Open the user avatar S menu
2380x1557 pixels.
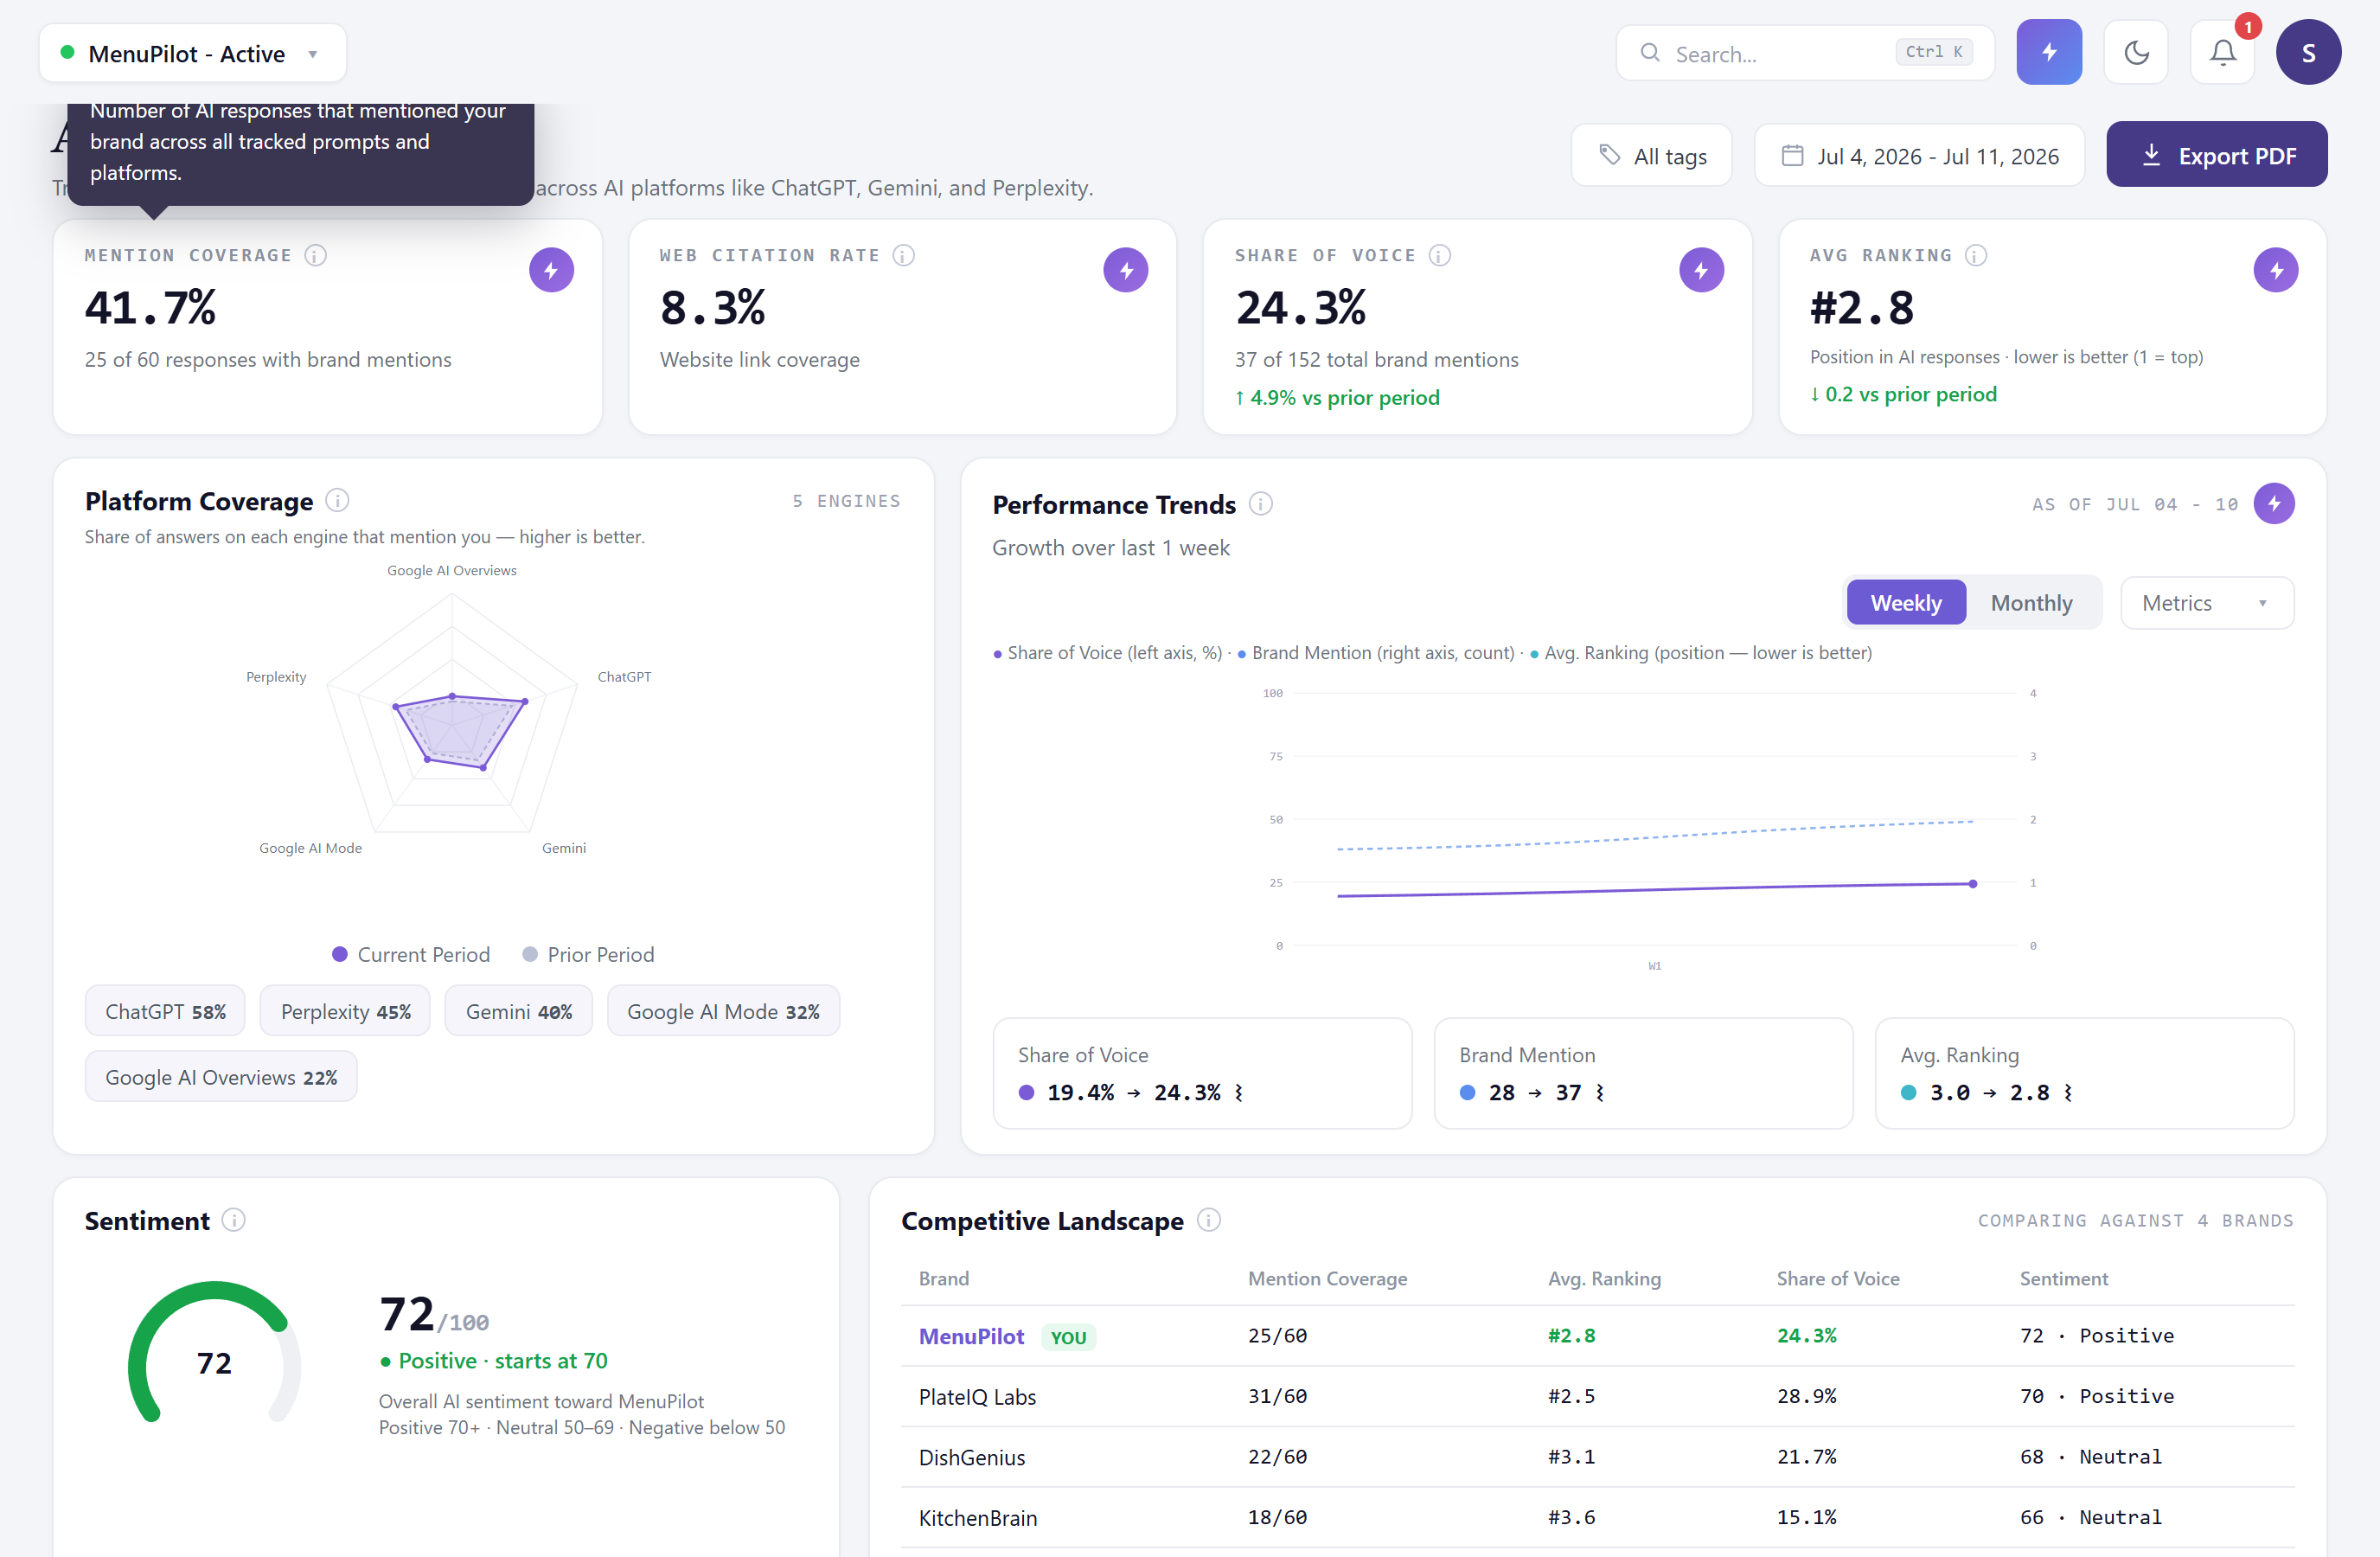click(2308, 52)
